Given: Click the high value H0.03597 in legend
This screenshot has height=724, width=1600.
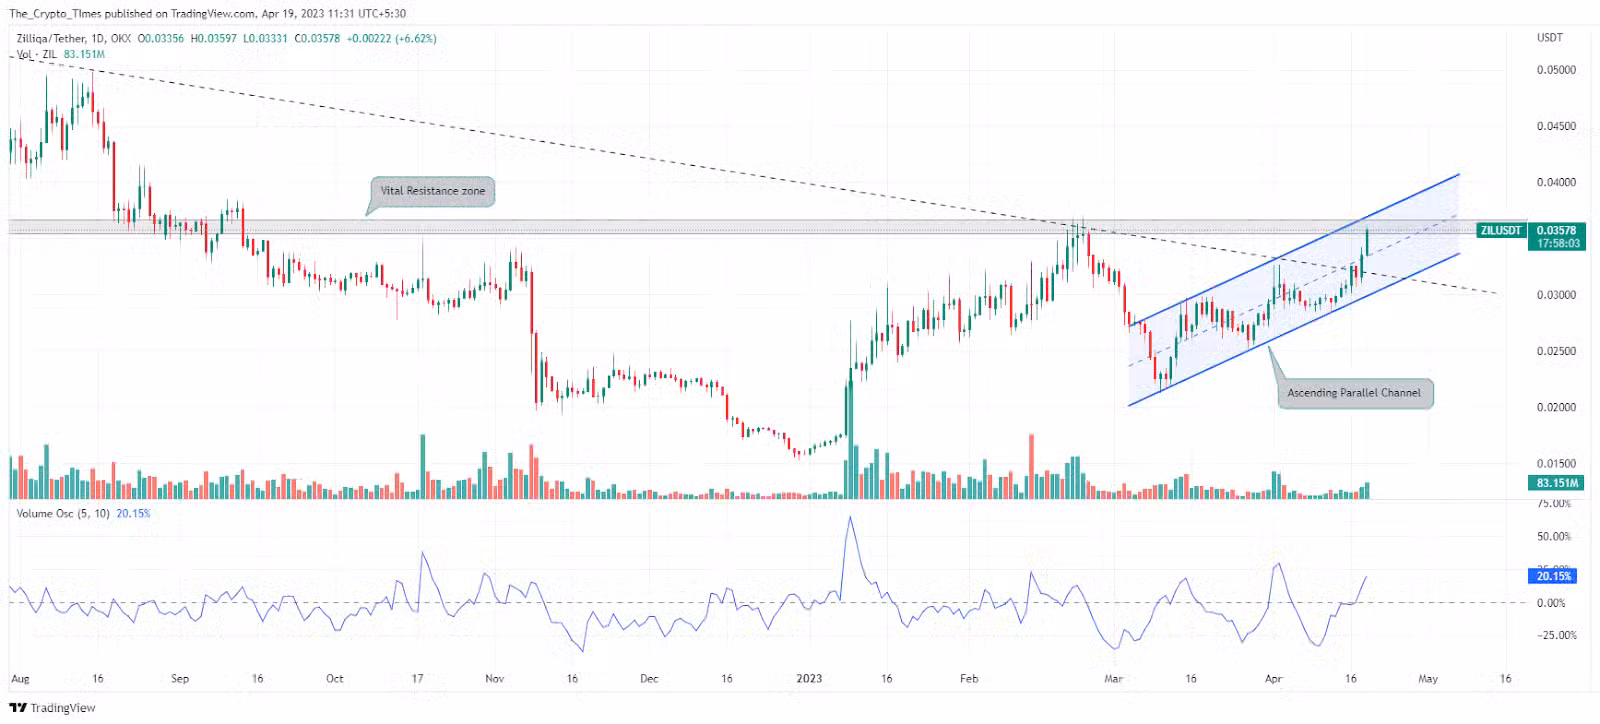Looking at the screenshot, I should (x=213, y=39).
